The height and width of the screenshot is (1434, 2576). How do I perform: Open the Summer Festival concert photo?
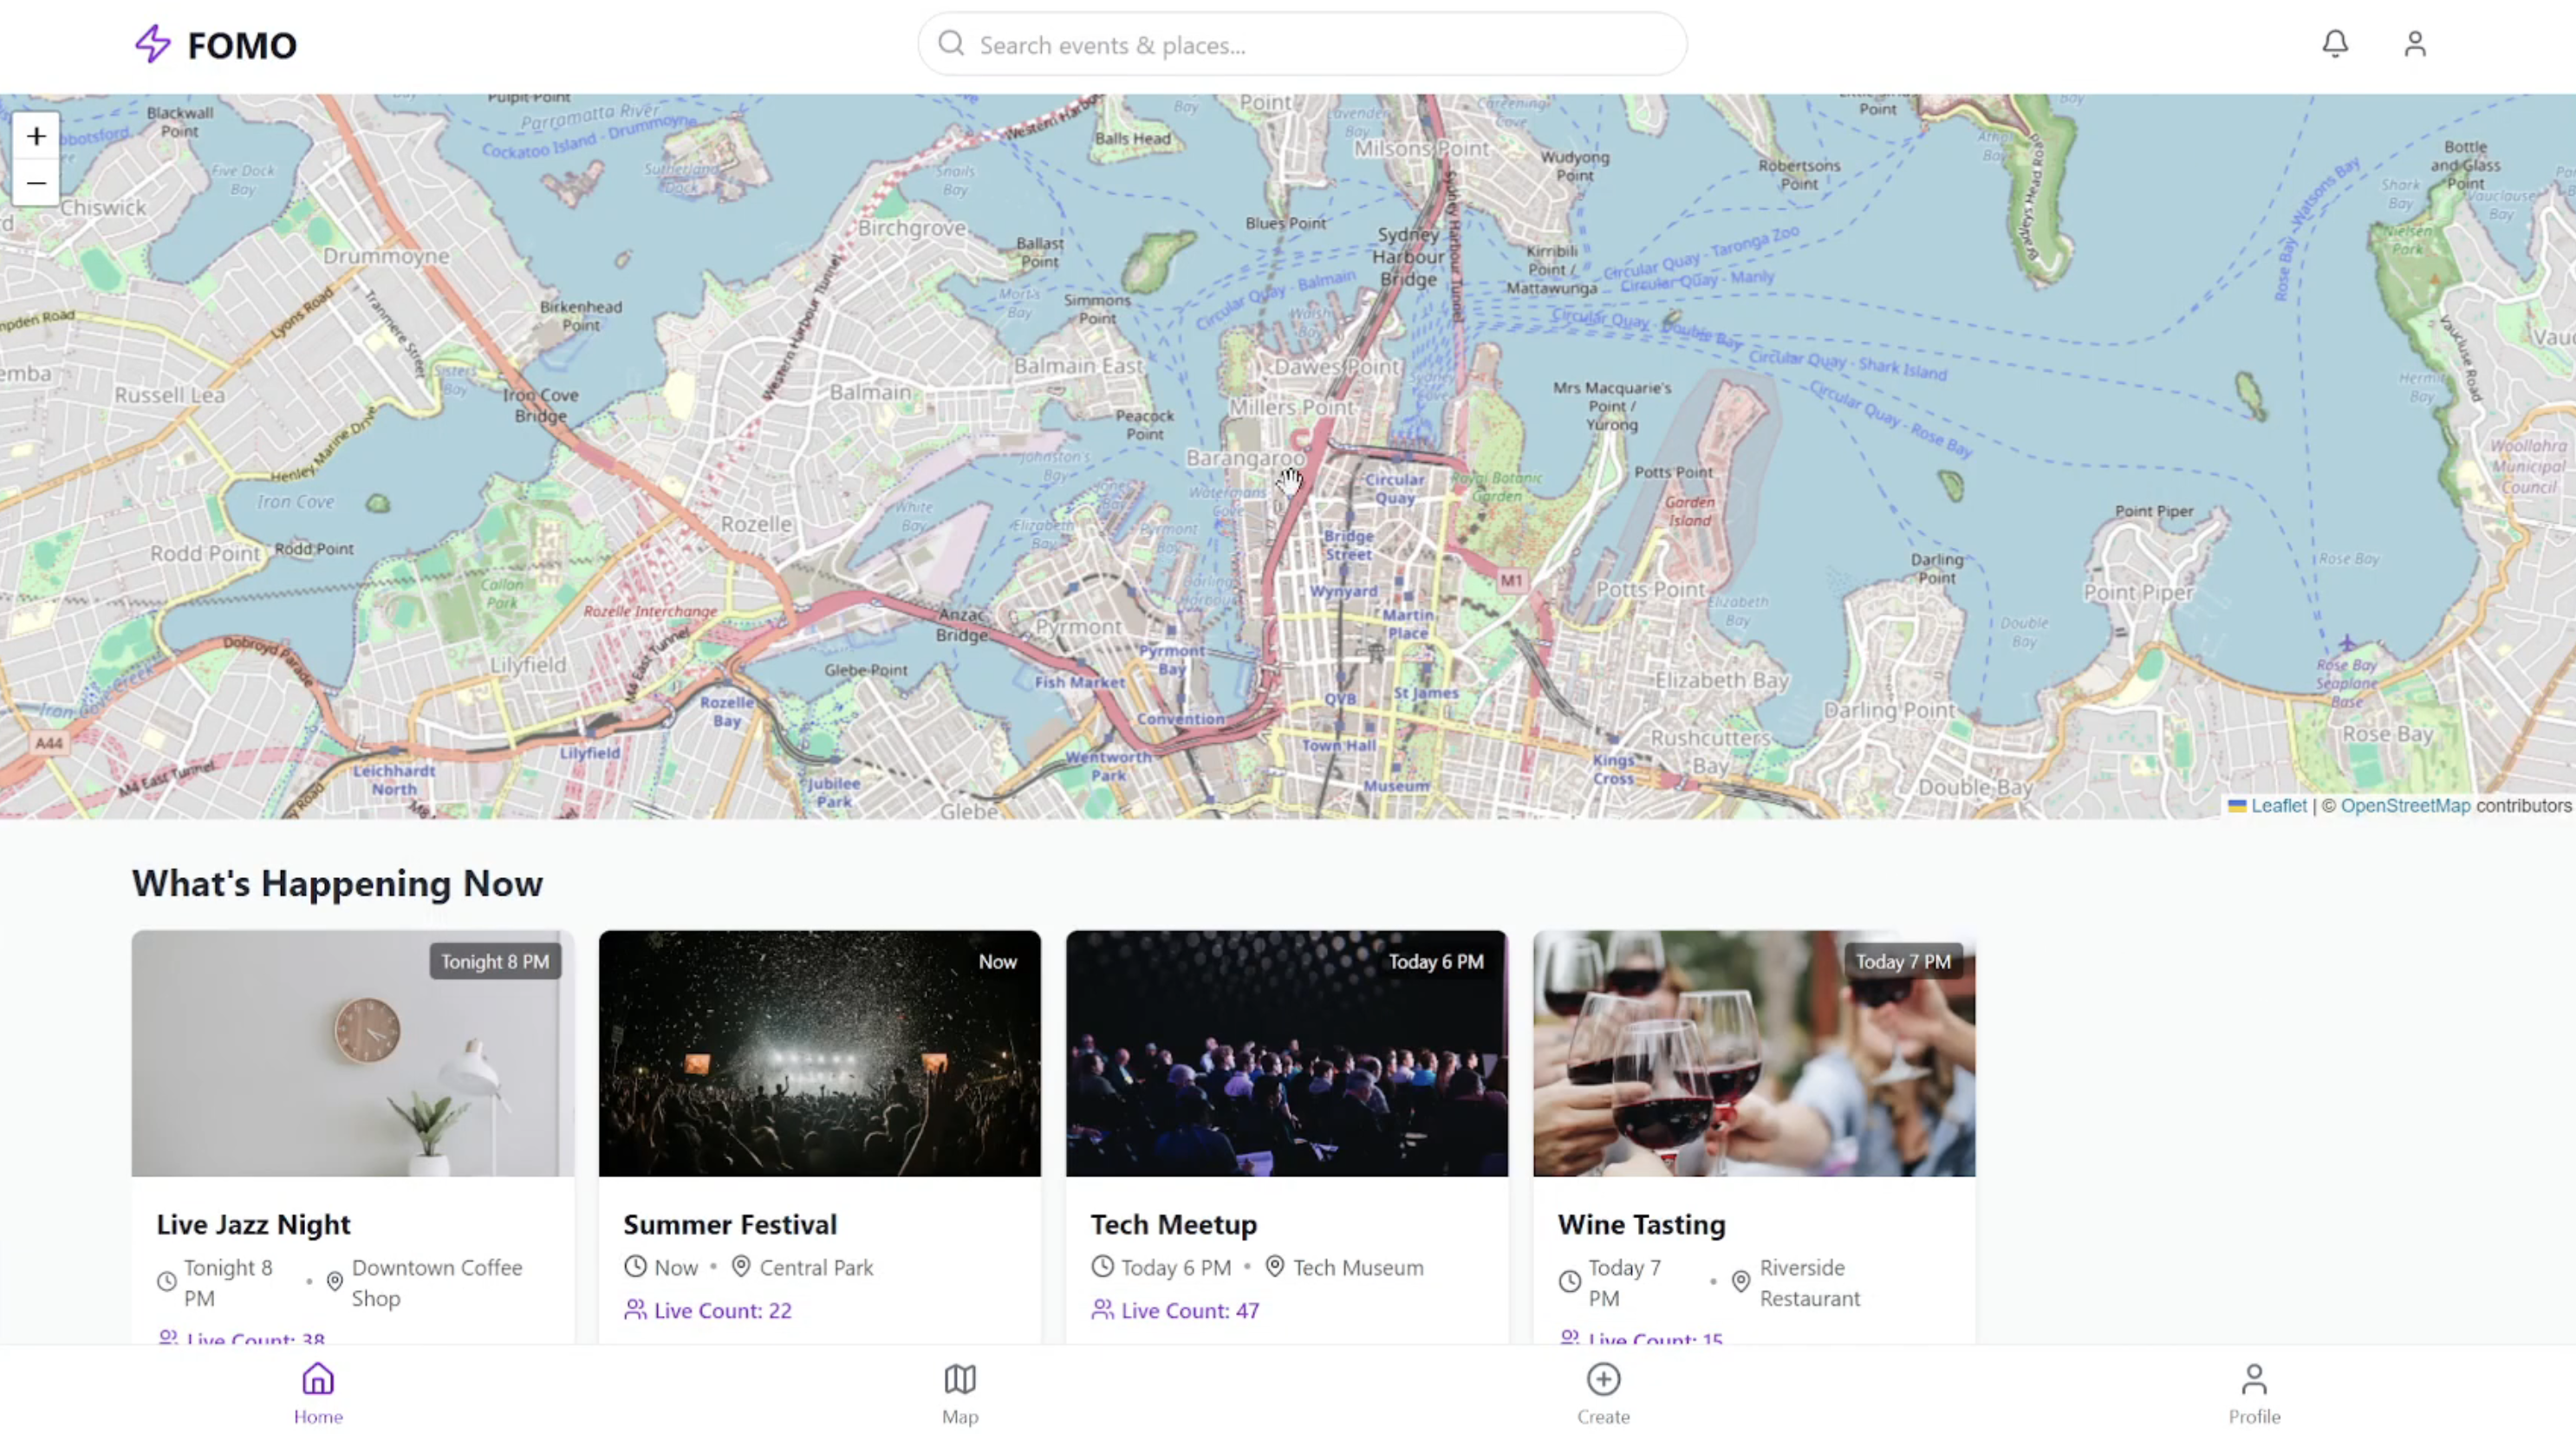tap(819, 1053)
